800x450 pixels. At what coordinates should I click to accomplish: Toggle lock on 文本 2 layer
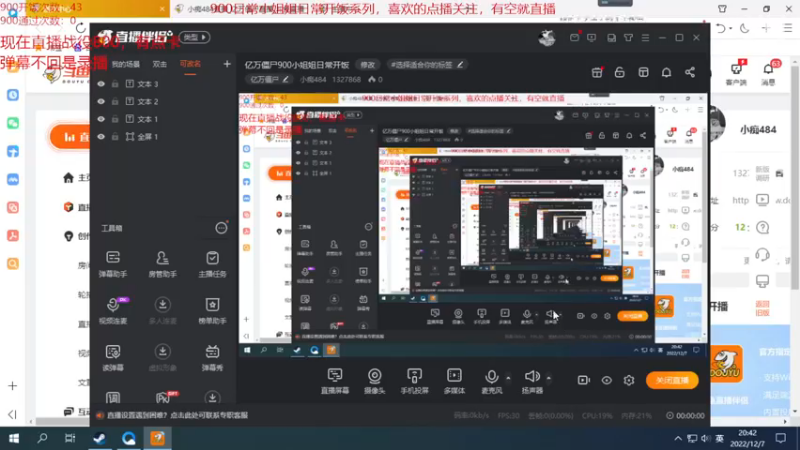click(x=115, y=102)
